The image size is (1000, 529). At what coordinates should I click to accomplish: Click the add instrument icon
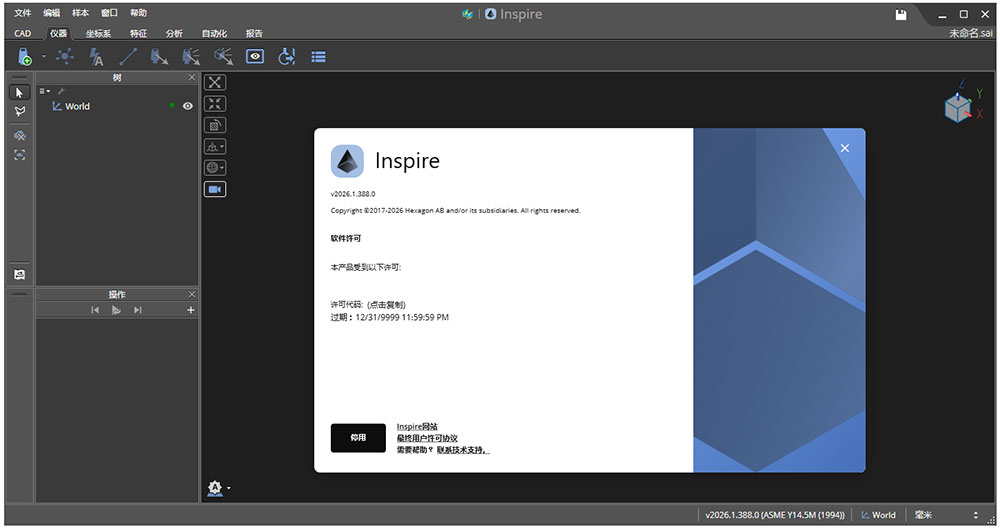point(25,57)
